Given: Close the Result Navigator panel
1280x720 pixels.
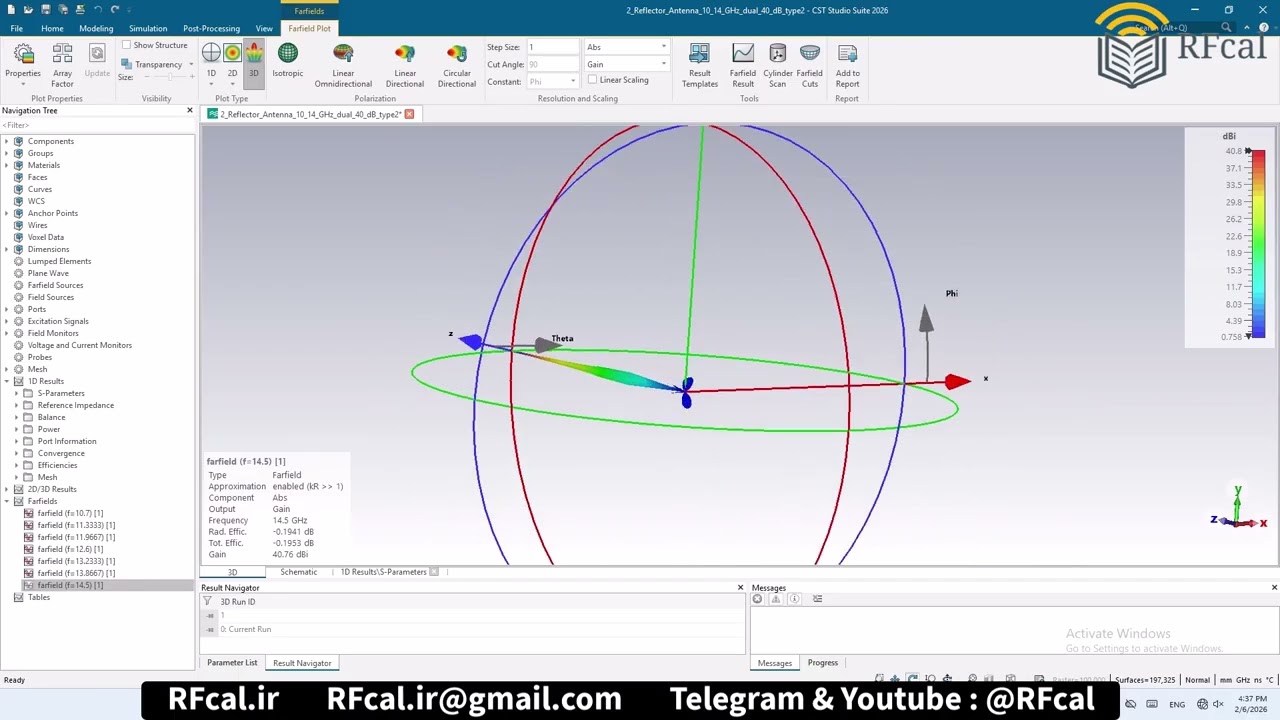Looking at the screenshot, I should click(x=740, y=588).
